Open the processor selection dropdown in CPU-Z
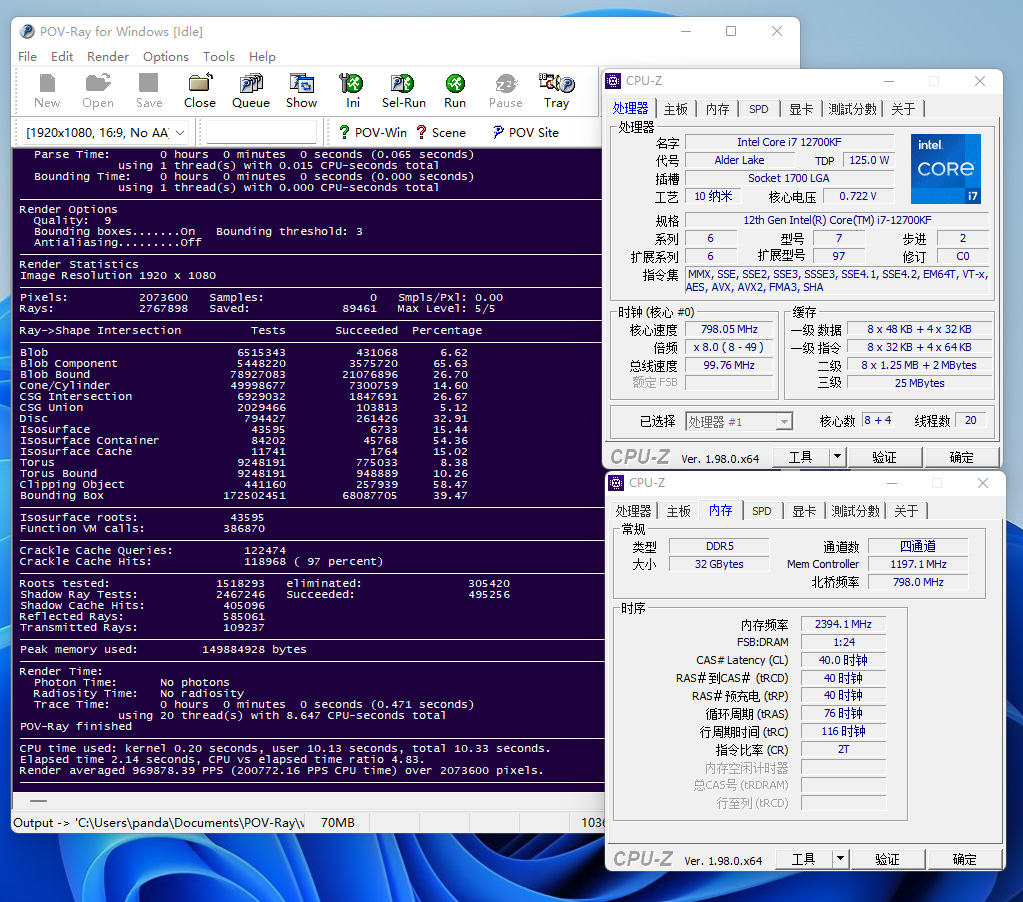 coord(784,422)
